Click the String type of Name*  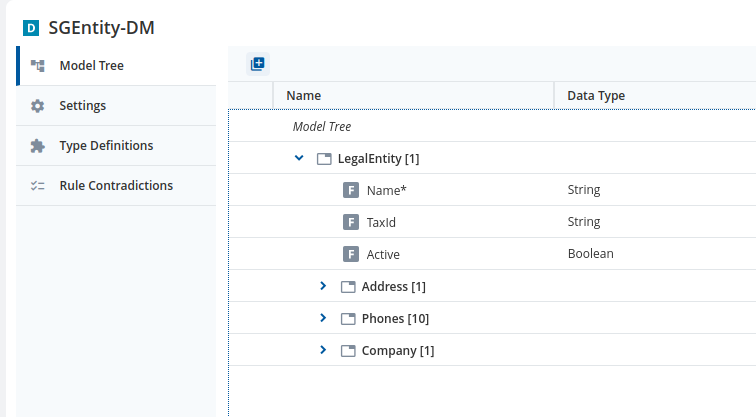[x=584, y=190]
